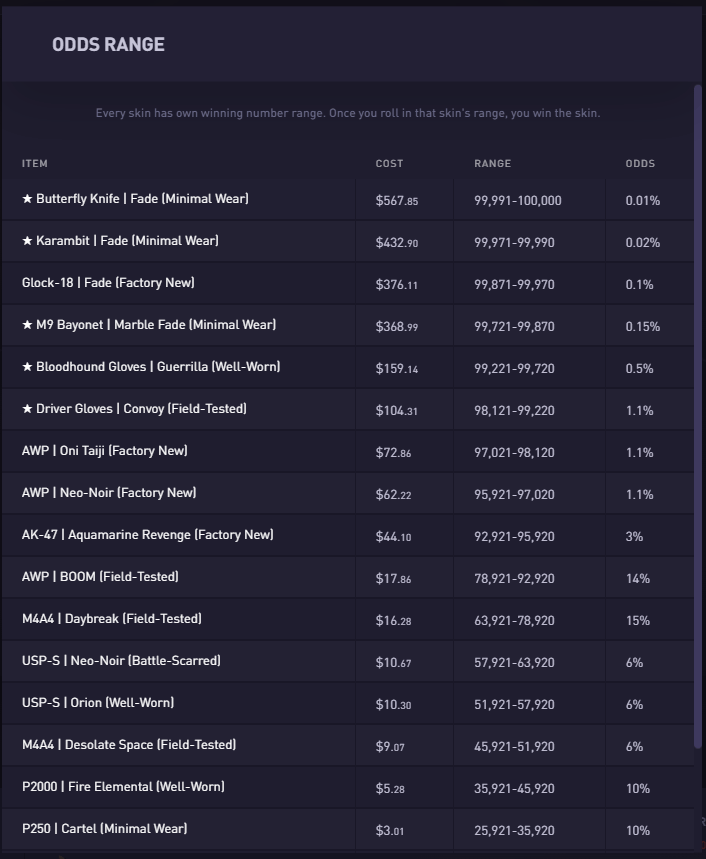Viewport: 706px width, 859px height.
Task: Click USP-S Orion (Well-Worn) item name
Action: 98,703
